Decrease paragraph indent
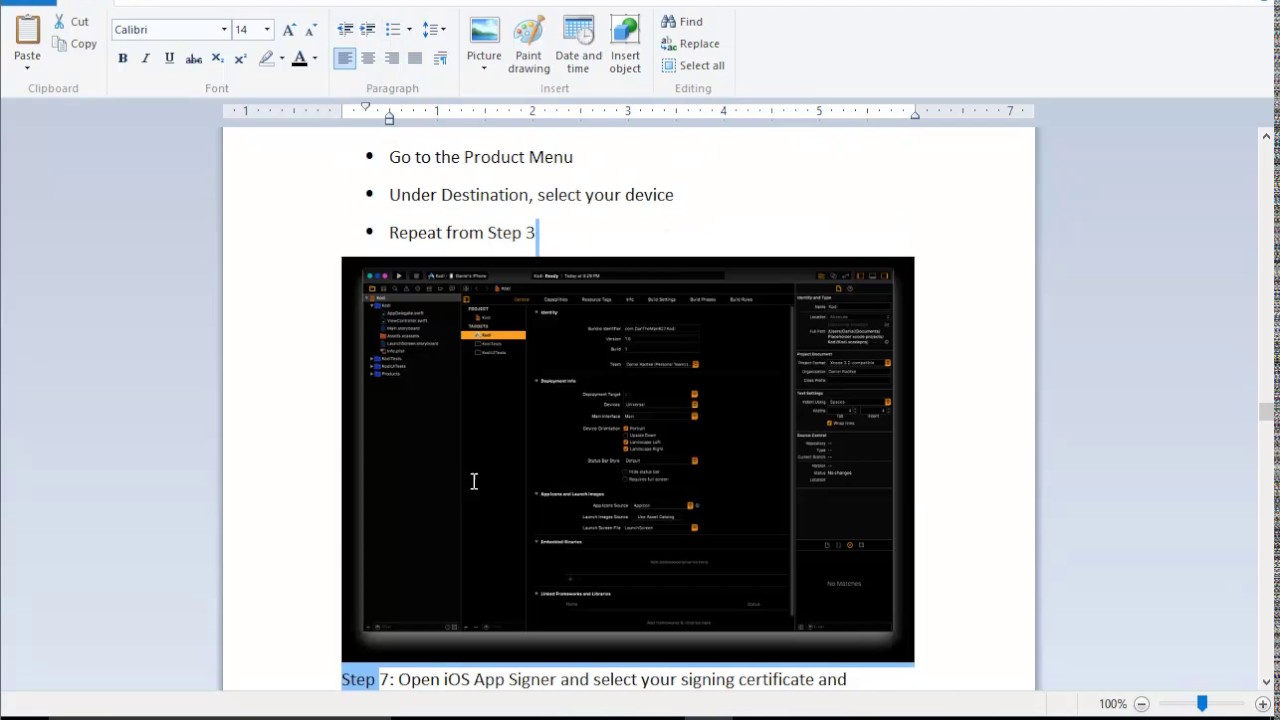This screenshot has height=720, width=1280. click(x=345, y=30)
